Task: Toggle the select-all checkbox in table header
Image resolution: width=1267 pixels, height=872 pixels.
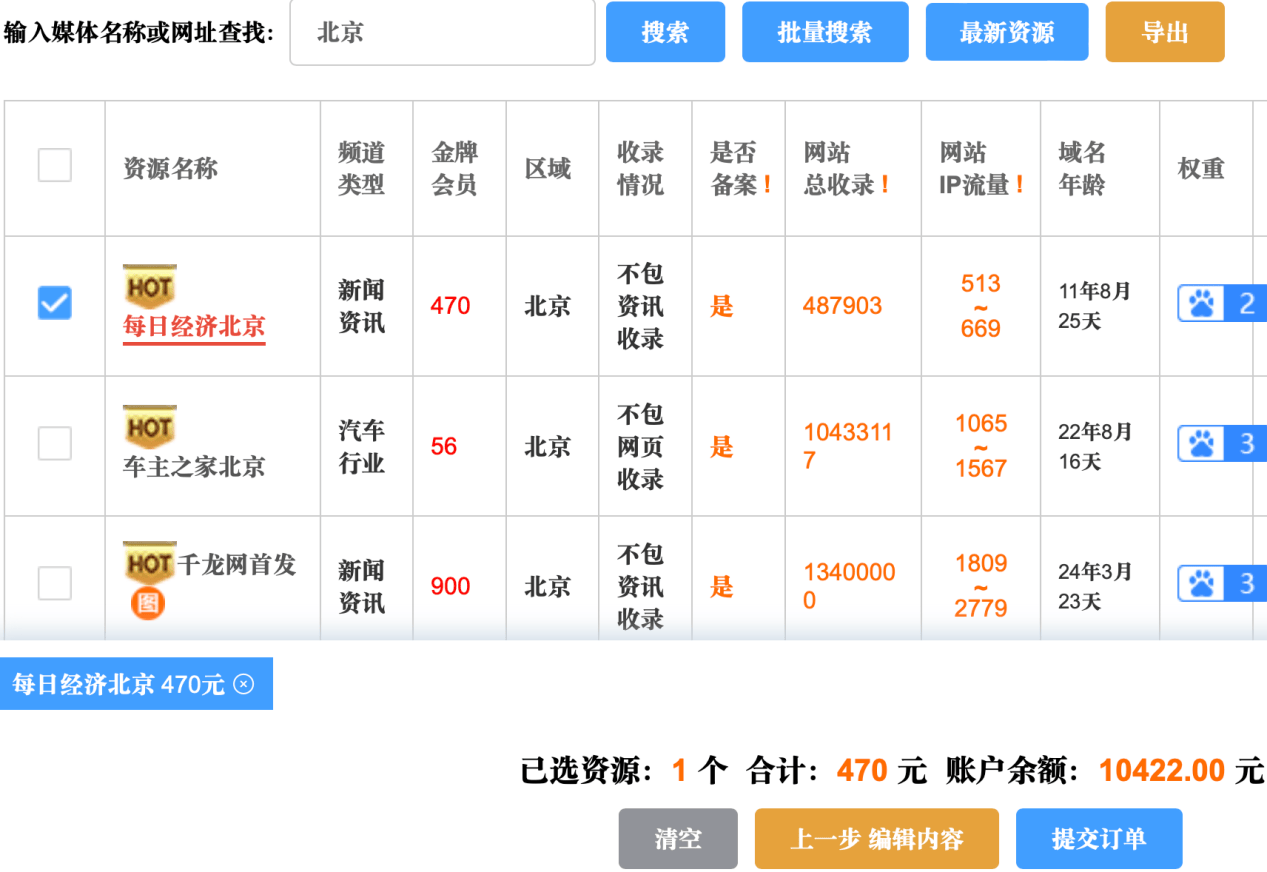Action: click(x=55, y=165)
